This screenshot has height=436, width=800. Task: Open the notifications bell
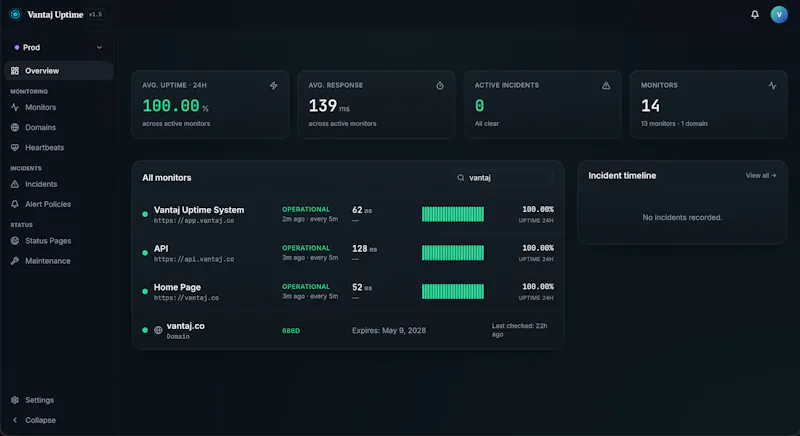click(755, 14)
